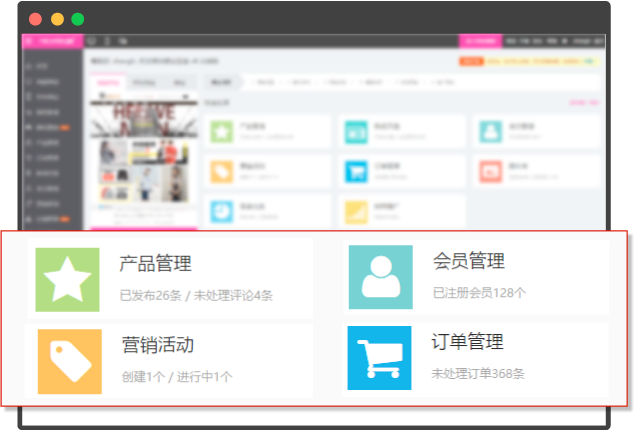Select the enlarged 营销活动 heading
This screenshot has width=635, height=430.
click(157, 345)
